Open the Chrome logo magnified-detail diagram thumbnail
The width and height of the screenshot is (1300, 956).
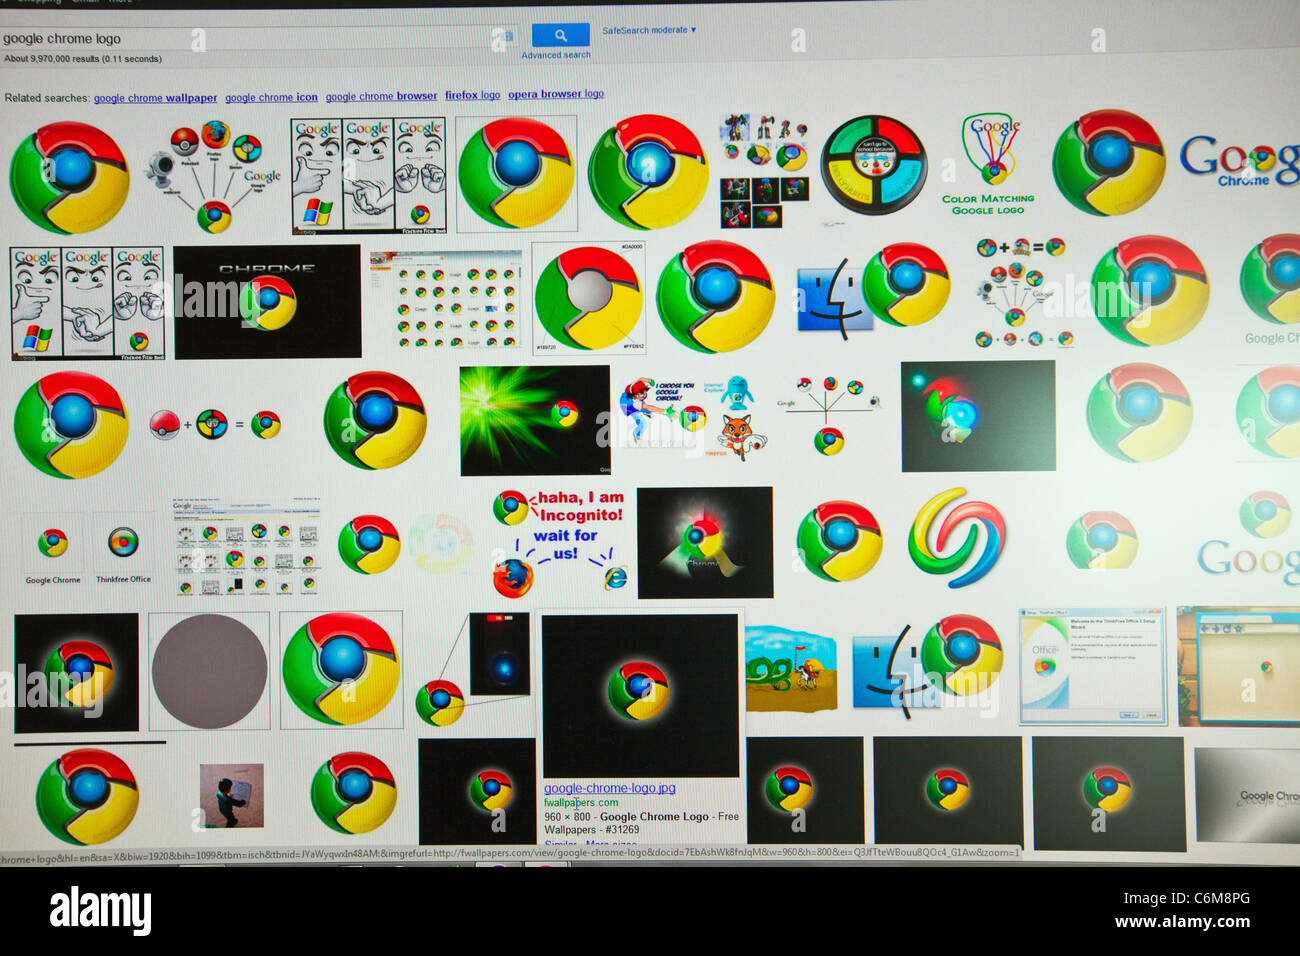(x=473, y=668)
